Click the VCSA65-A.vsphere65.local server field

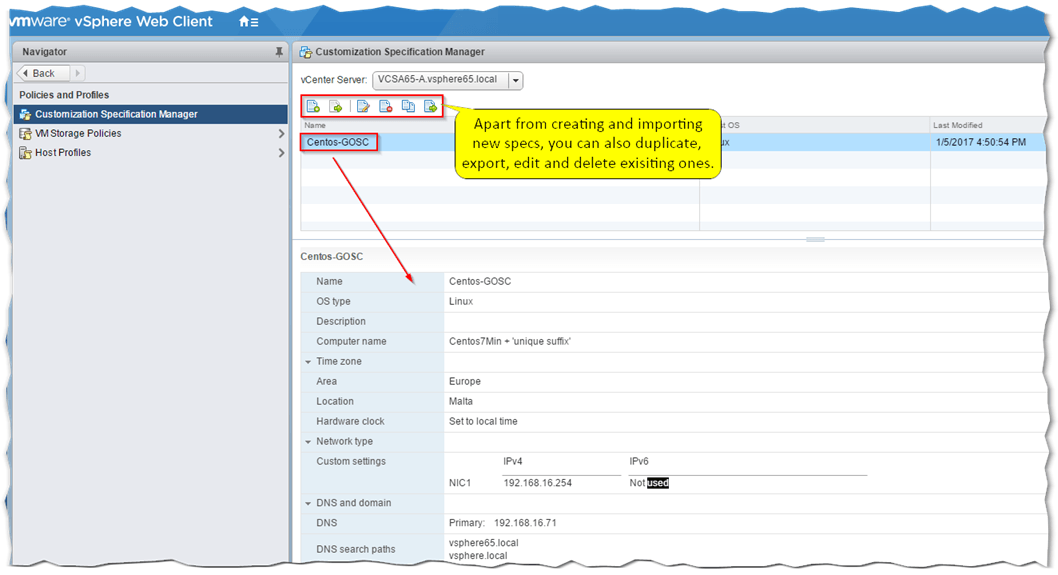(441, 80)
